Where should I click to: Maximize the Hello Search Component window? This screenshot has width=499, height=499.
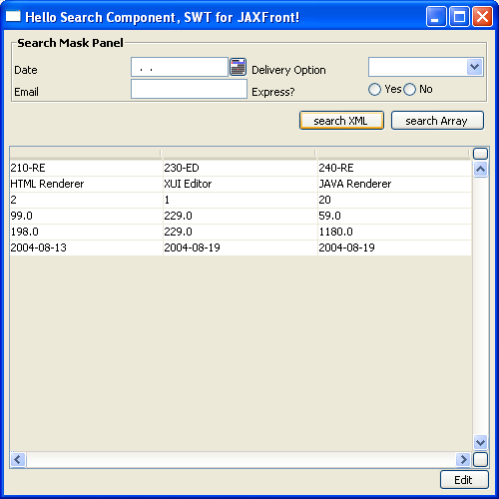coord(459,17)
